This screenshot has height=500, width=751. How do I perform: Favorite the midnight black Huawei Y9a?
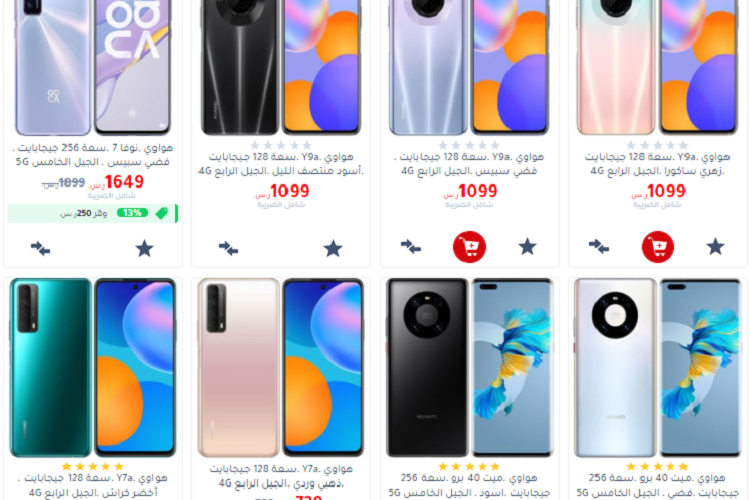point(333,249)
